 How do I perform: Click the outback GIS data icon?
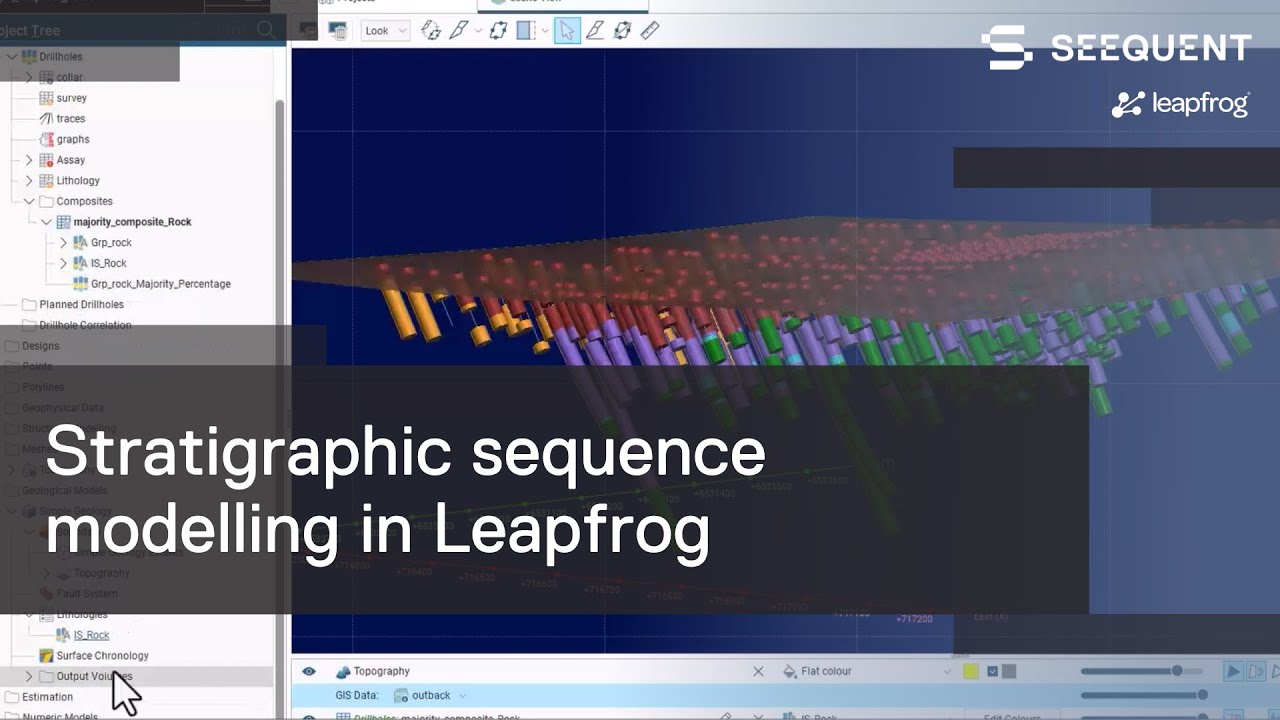point(401,695)
